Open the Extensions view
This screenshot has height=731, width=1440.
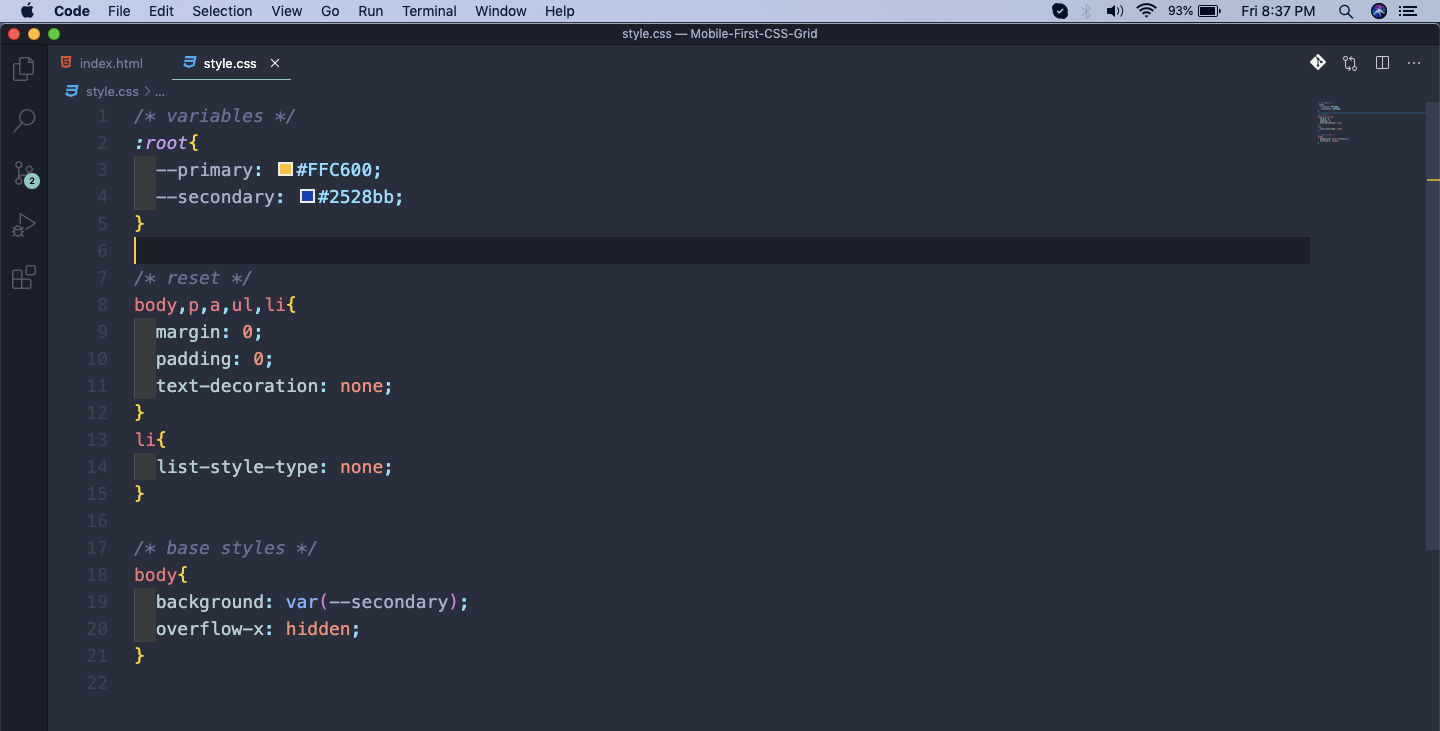(x=24, y=277)
